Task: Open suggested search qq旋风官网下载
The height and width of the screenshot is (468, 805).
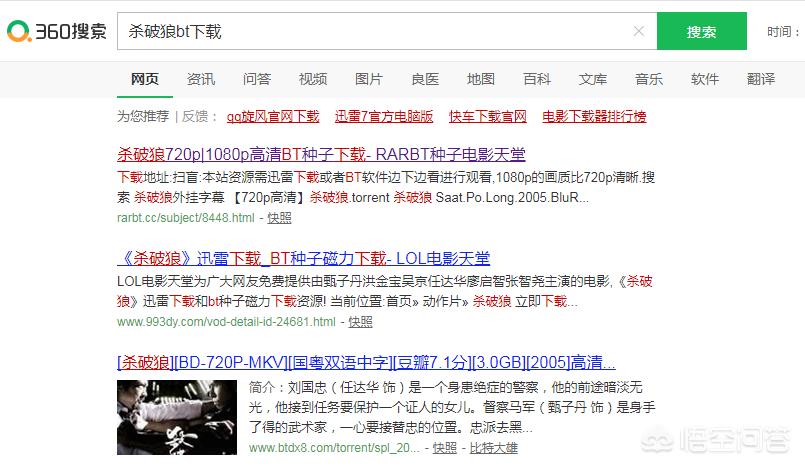Action: [273, 116]
